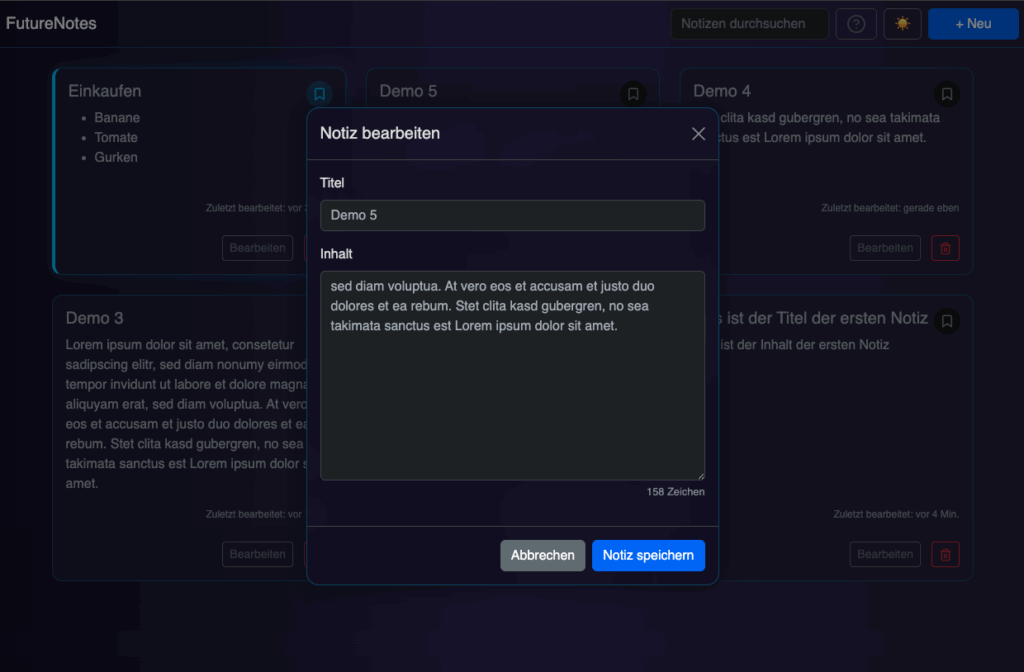This screenshot has height=672, width=1024.
Task: Open the Bearbeiten button on the bottom-right note
Action: (884, 554)
